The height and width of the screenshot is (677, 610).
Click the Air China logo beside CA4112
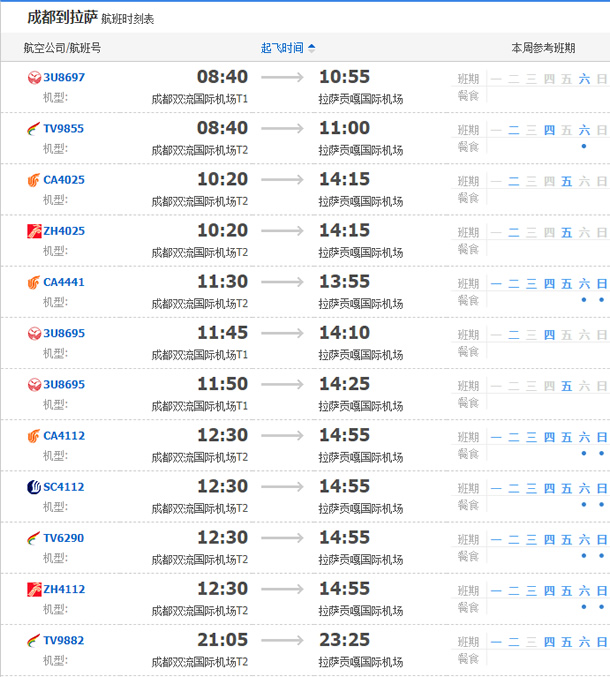click(34, 436)
